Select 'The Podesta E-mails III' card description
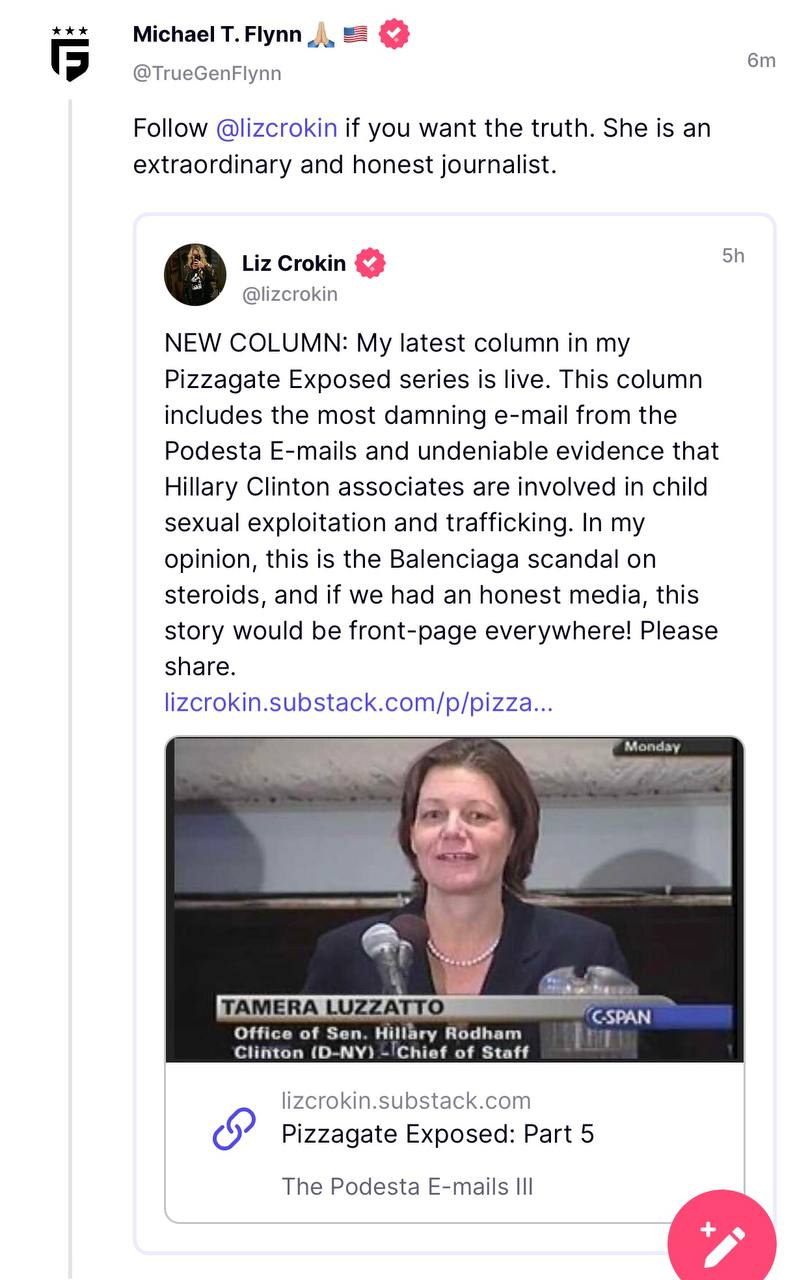The image size is (808, 1280). click(407, 1186)
